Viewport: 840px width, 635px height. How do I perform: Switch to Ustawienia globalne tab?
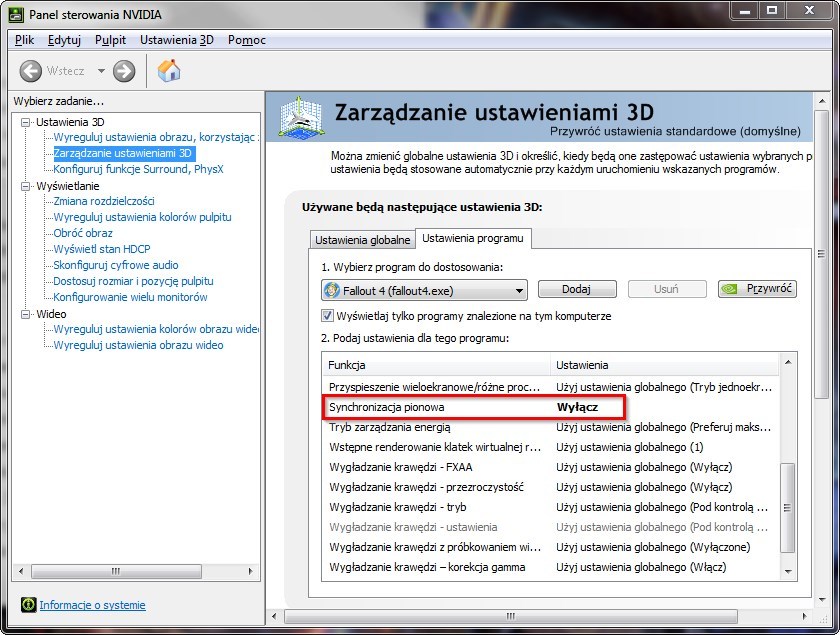[362, 240]
